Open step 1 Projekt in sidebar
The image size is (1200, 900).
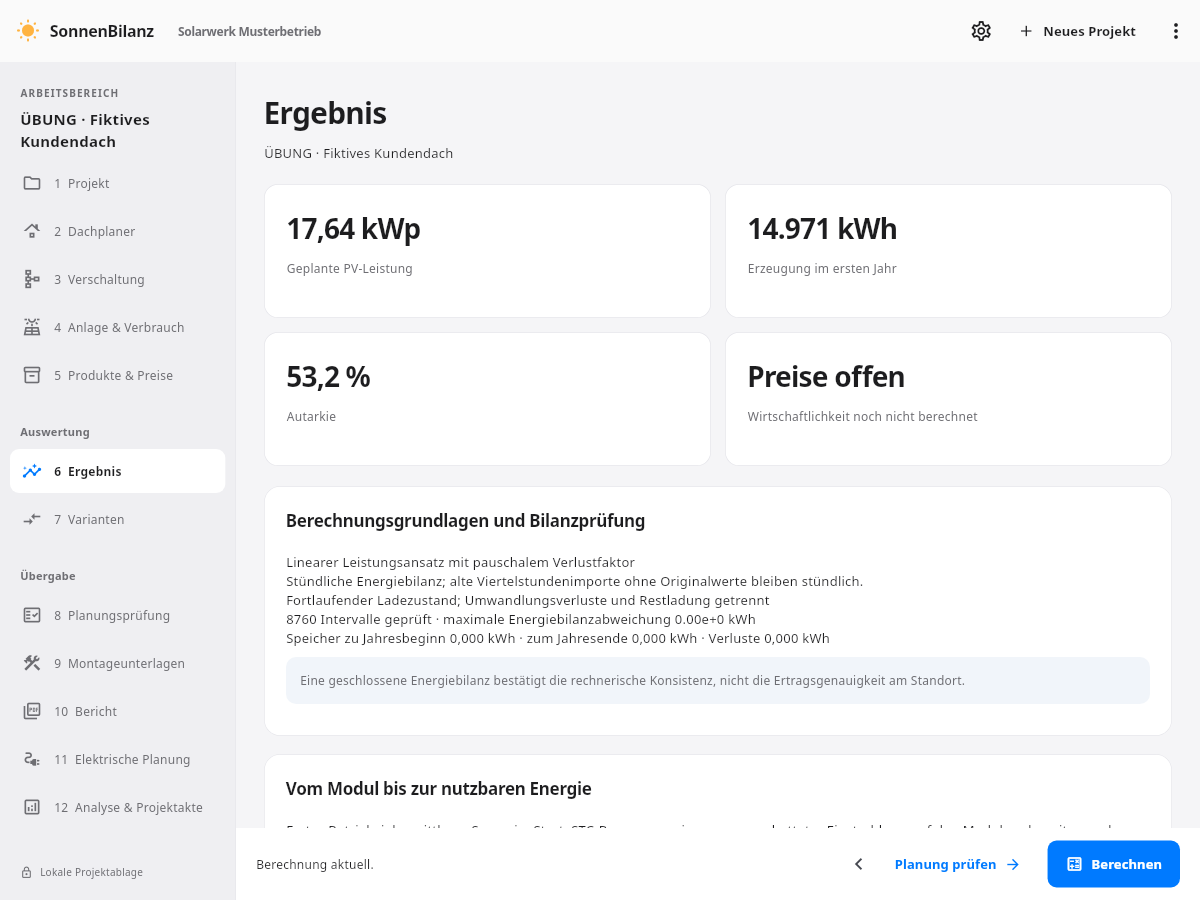118,183
